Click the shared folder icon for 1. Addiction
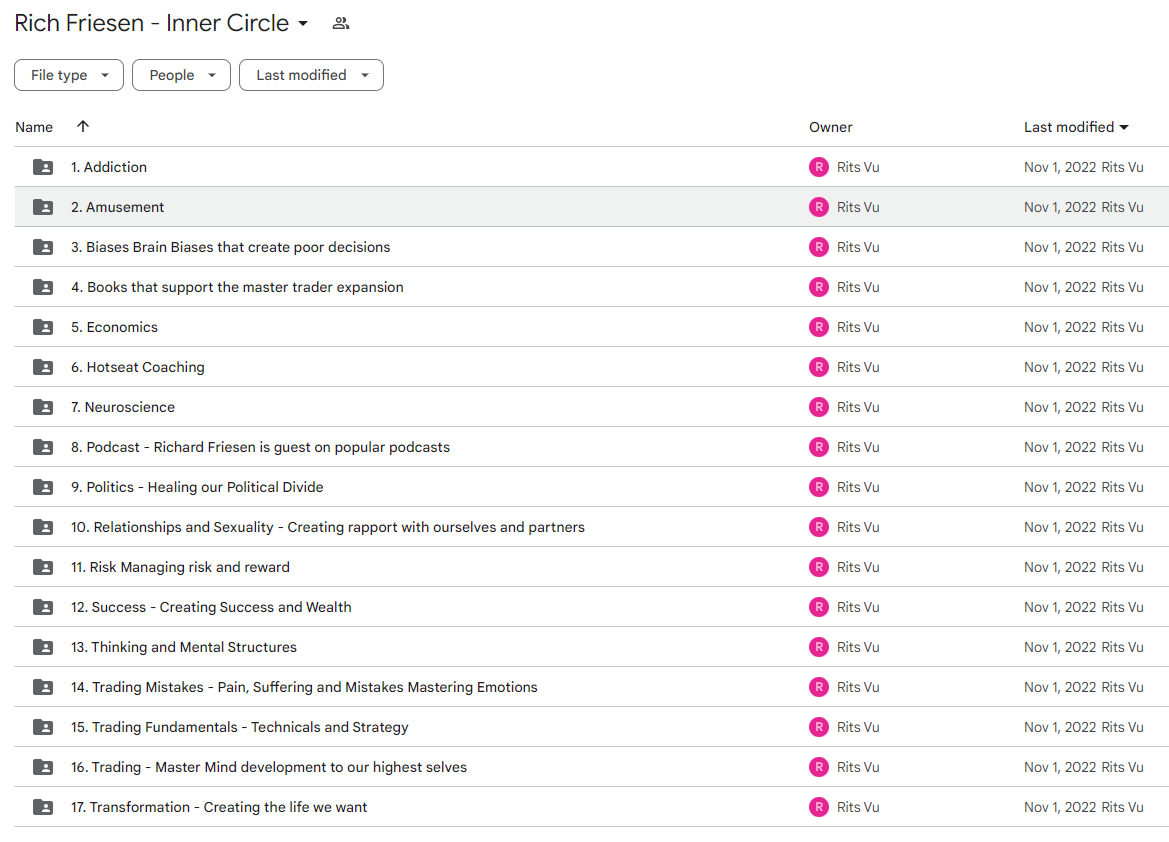The image size is (1169, 842). 43,167
